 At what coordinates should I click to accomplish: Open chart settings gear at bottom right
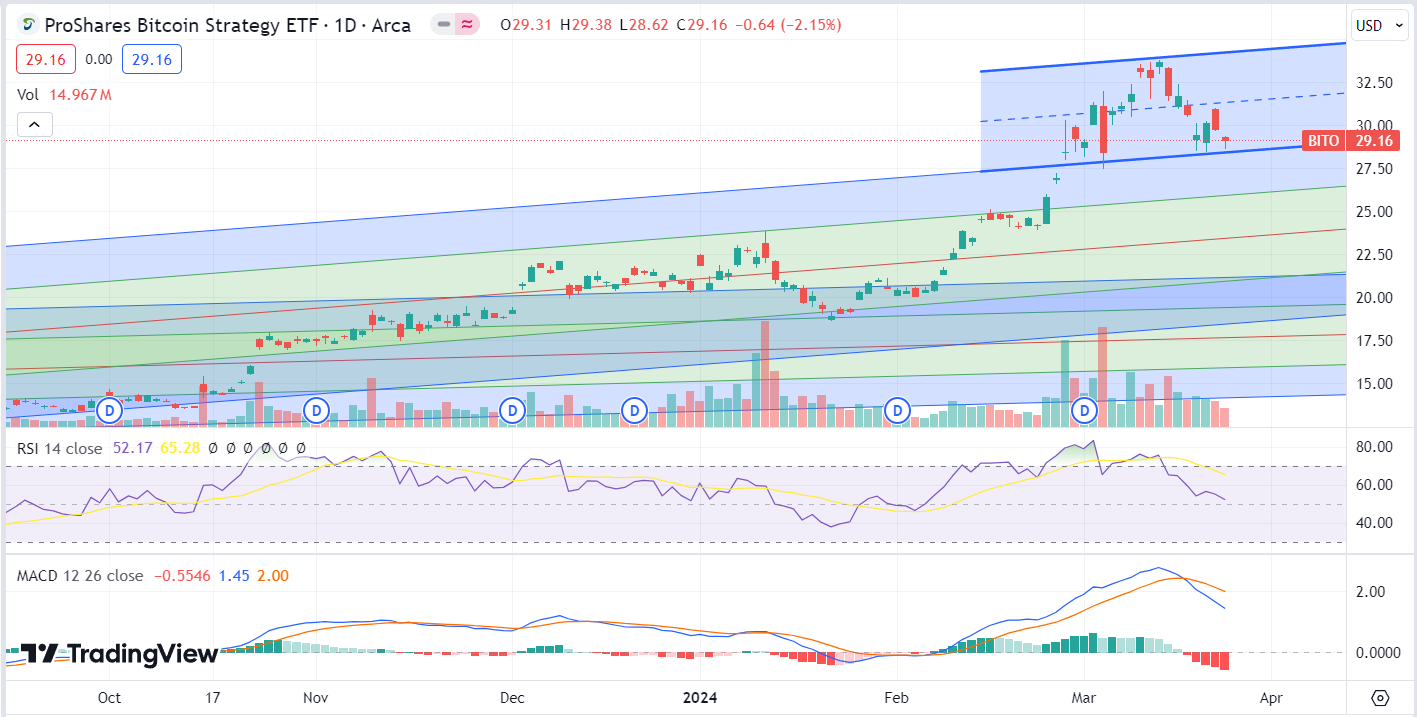(1381, 697)
